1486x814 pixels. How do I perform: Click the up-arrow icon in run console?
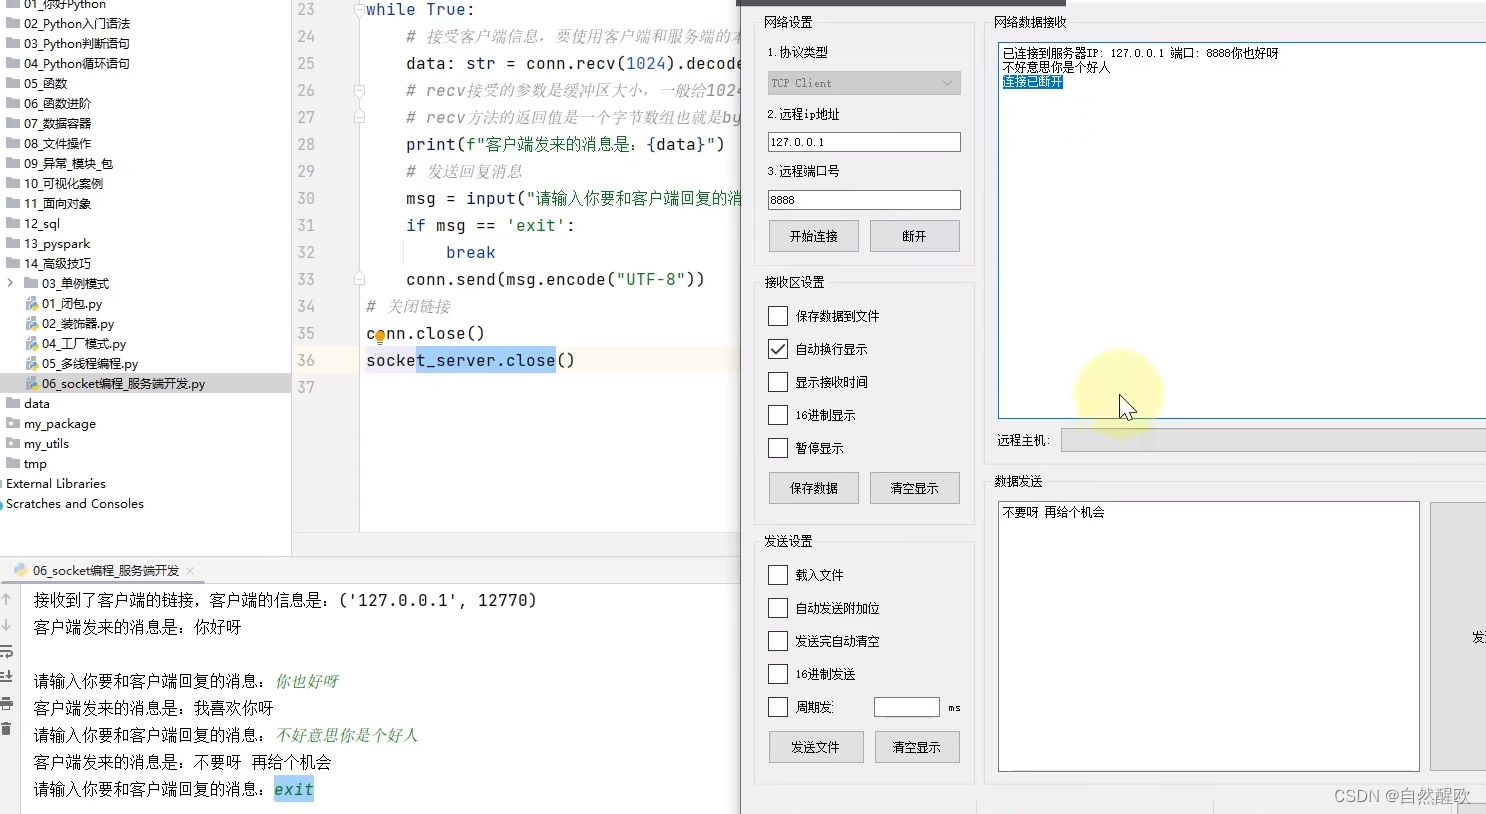tap(6, 600)
